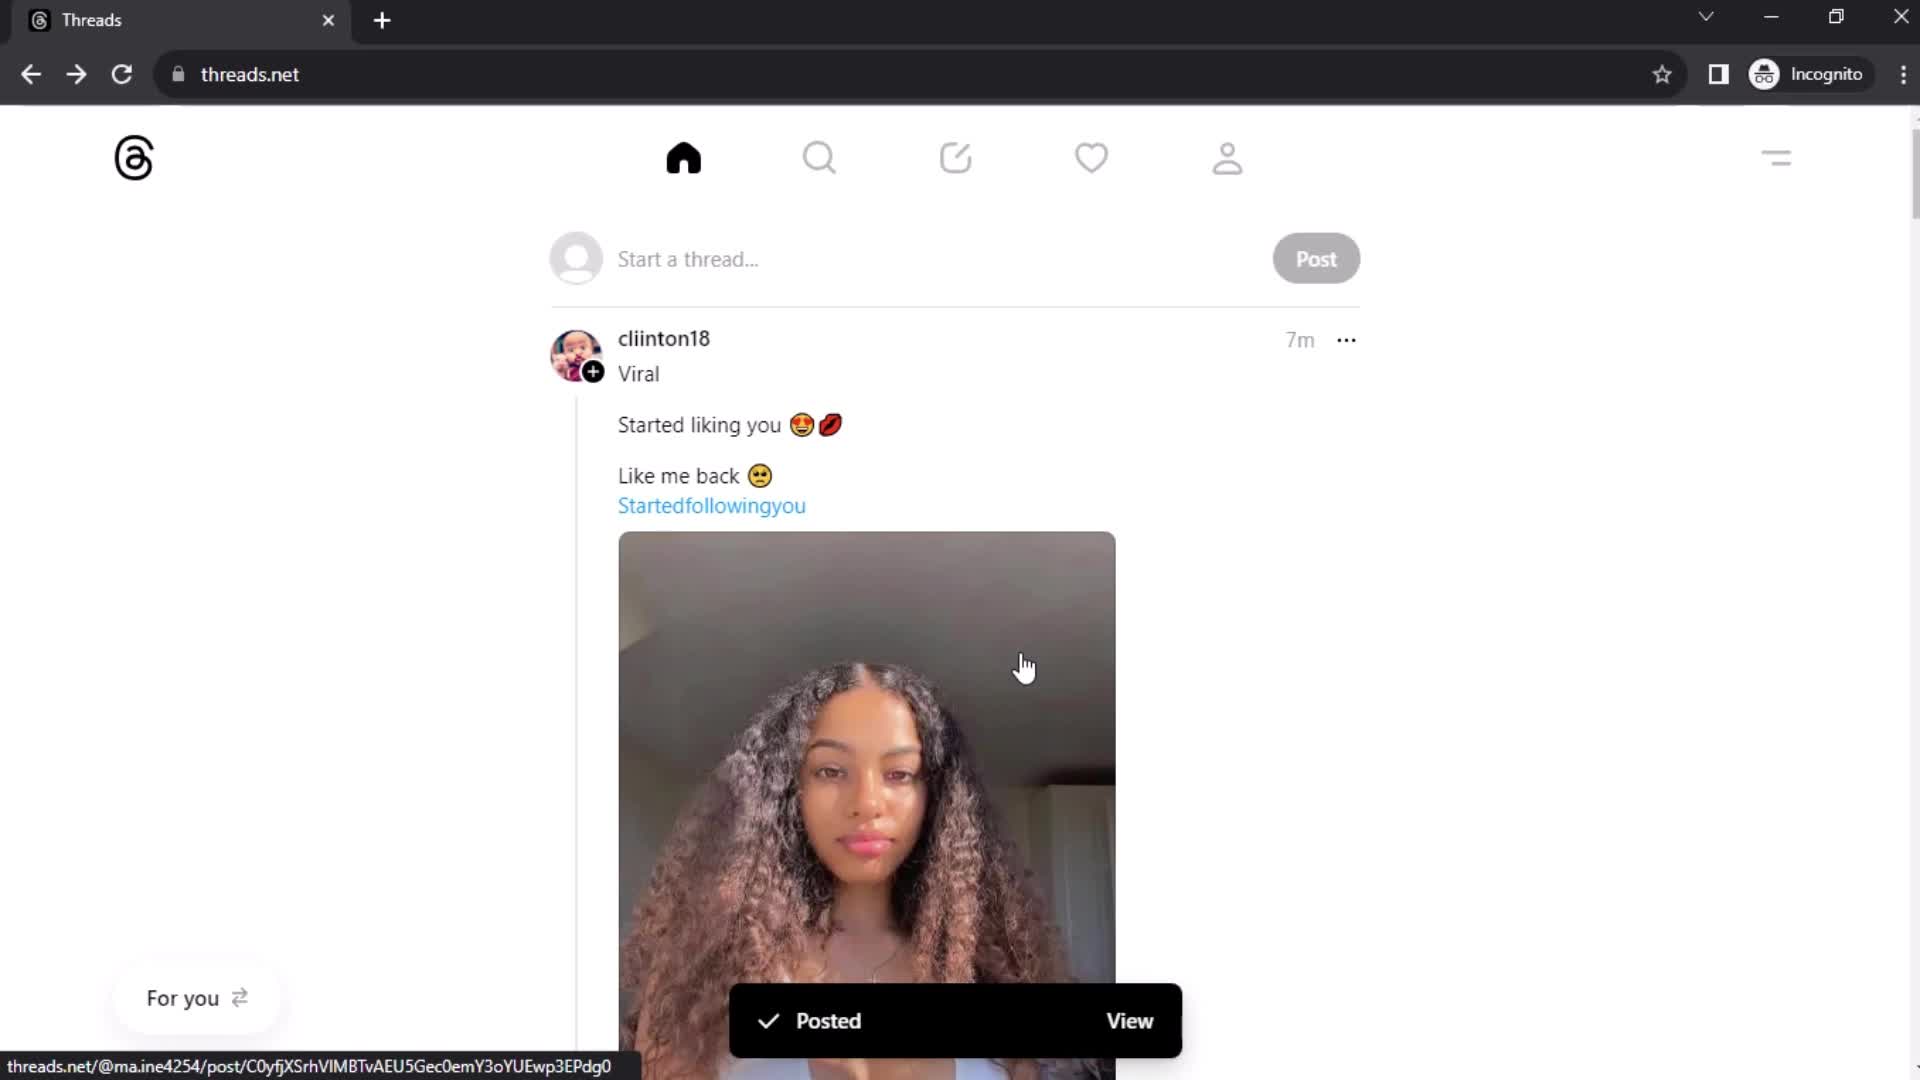Toggle the refresh icon next to 'For you'
This screenshot has height=1080, width=1920.
pyautogui.click(x=239, y=997)
